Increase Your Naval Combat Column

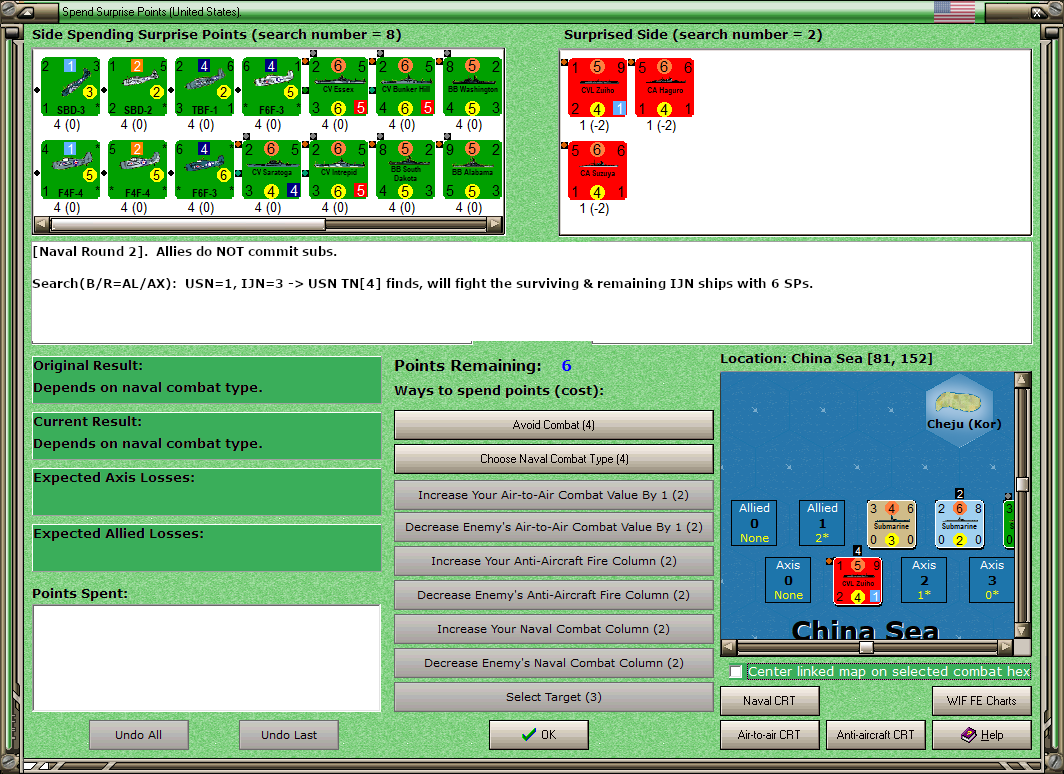554,629
